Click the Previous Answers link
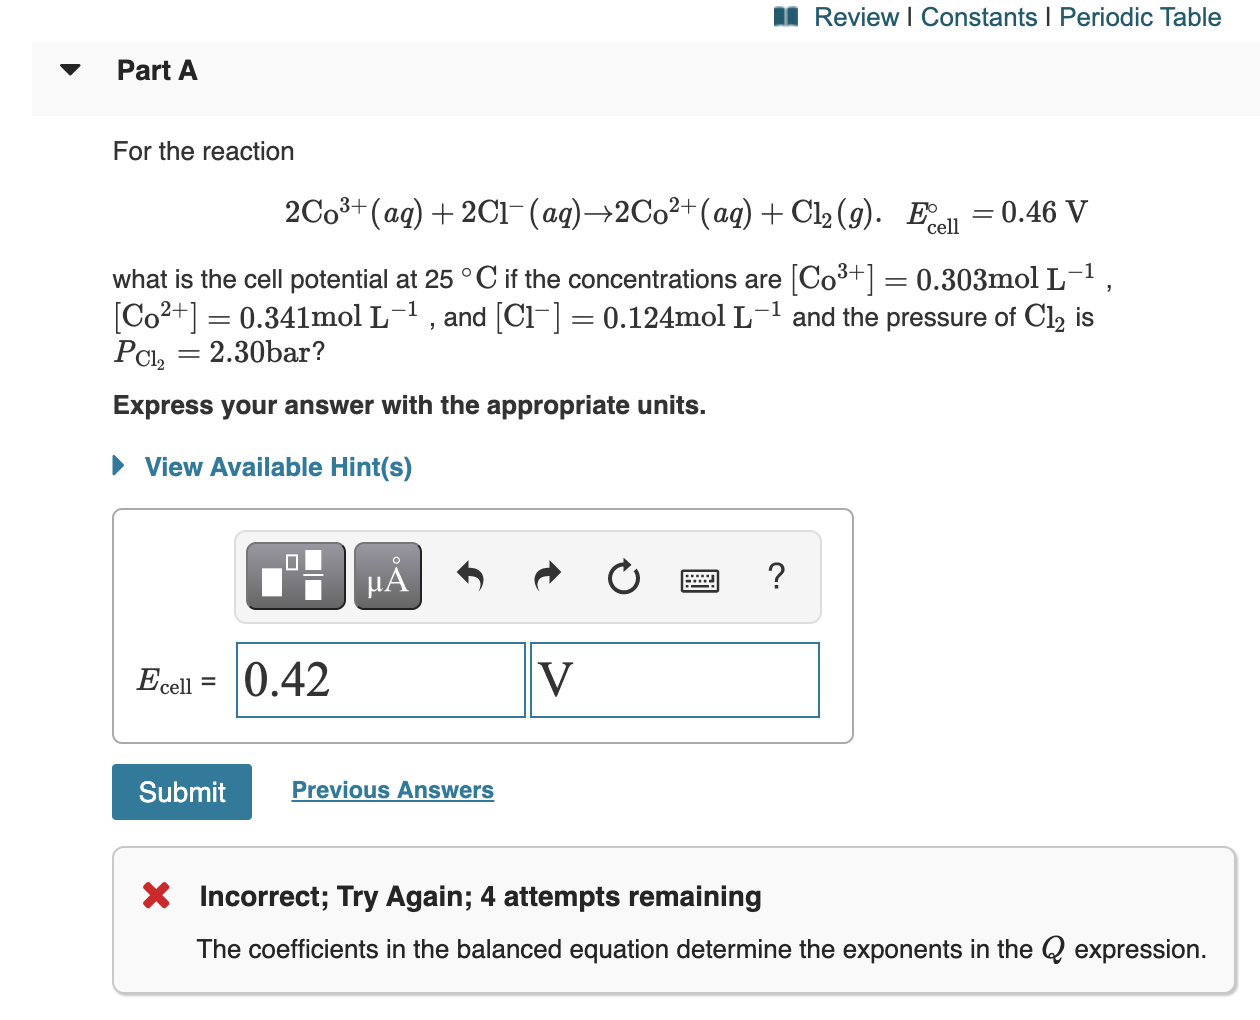The width and height of the screenshot is (1260, 1020). click(x=392, y=790)
